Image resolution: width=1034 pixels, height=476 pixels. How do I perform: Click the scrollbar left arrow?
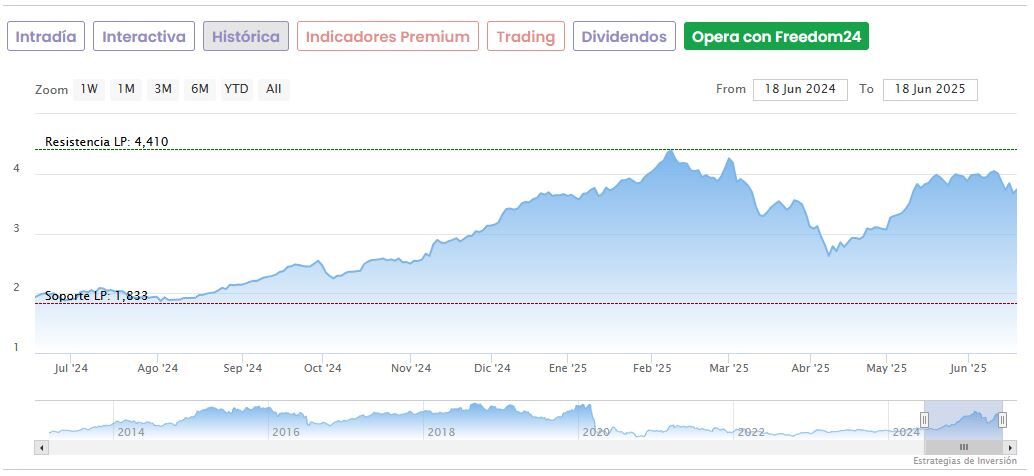coord(42,447)
